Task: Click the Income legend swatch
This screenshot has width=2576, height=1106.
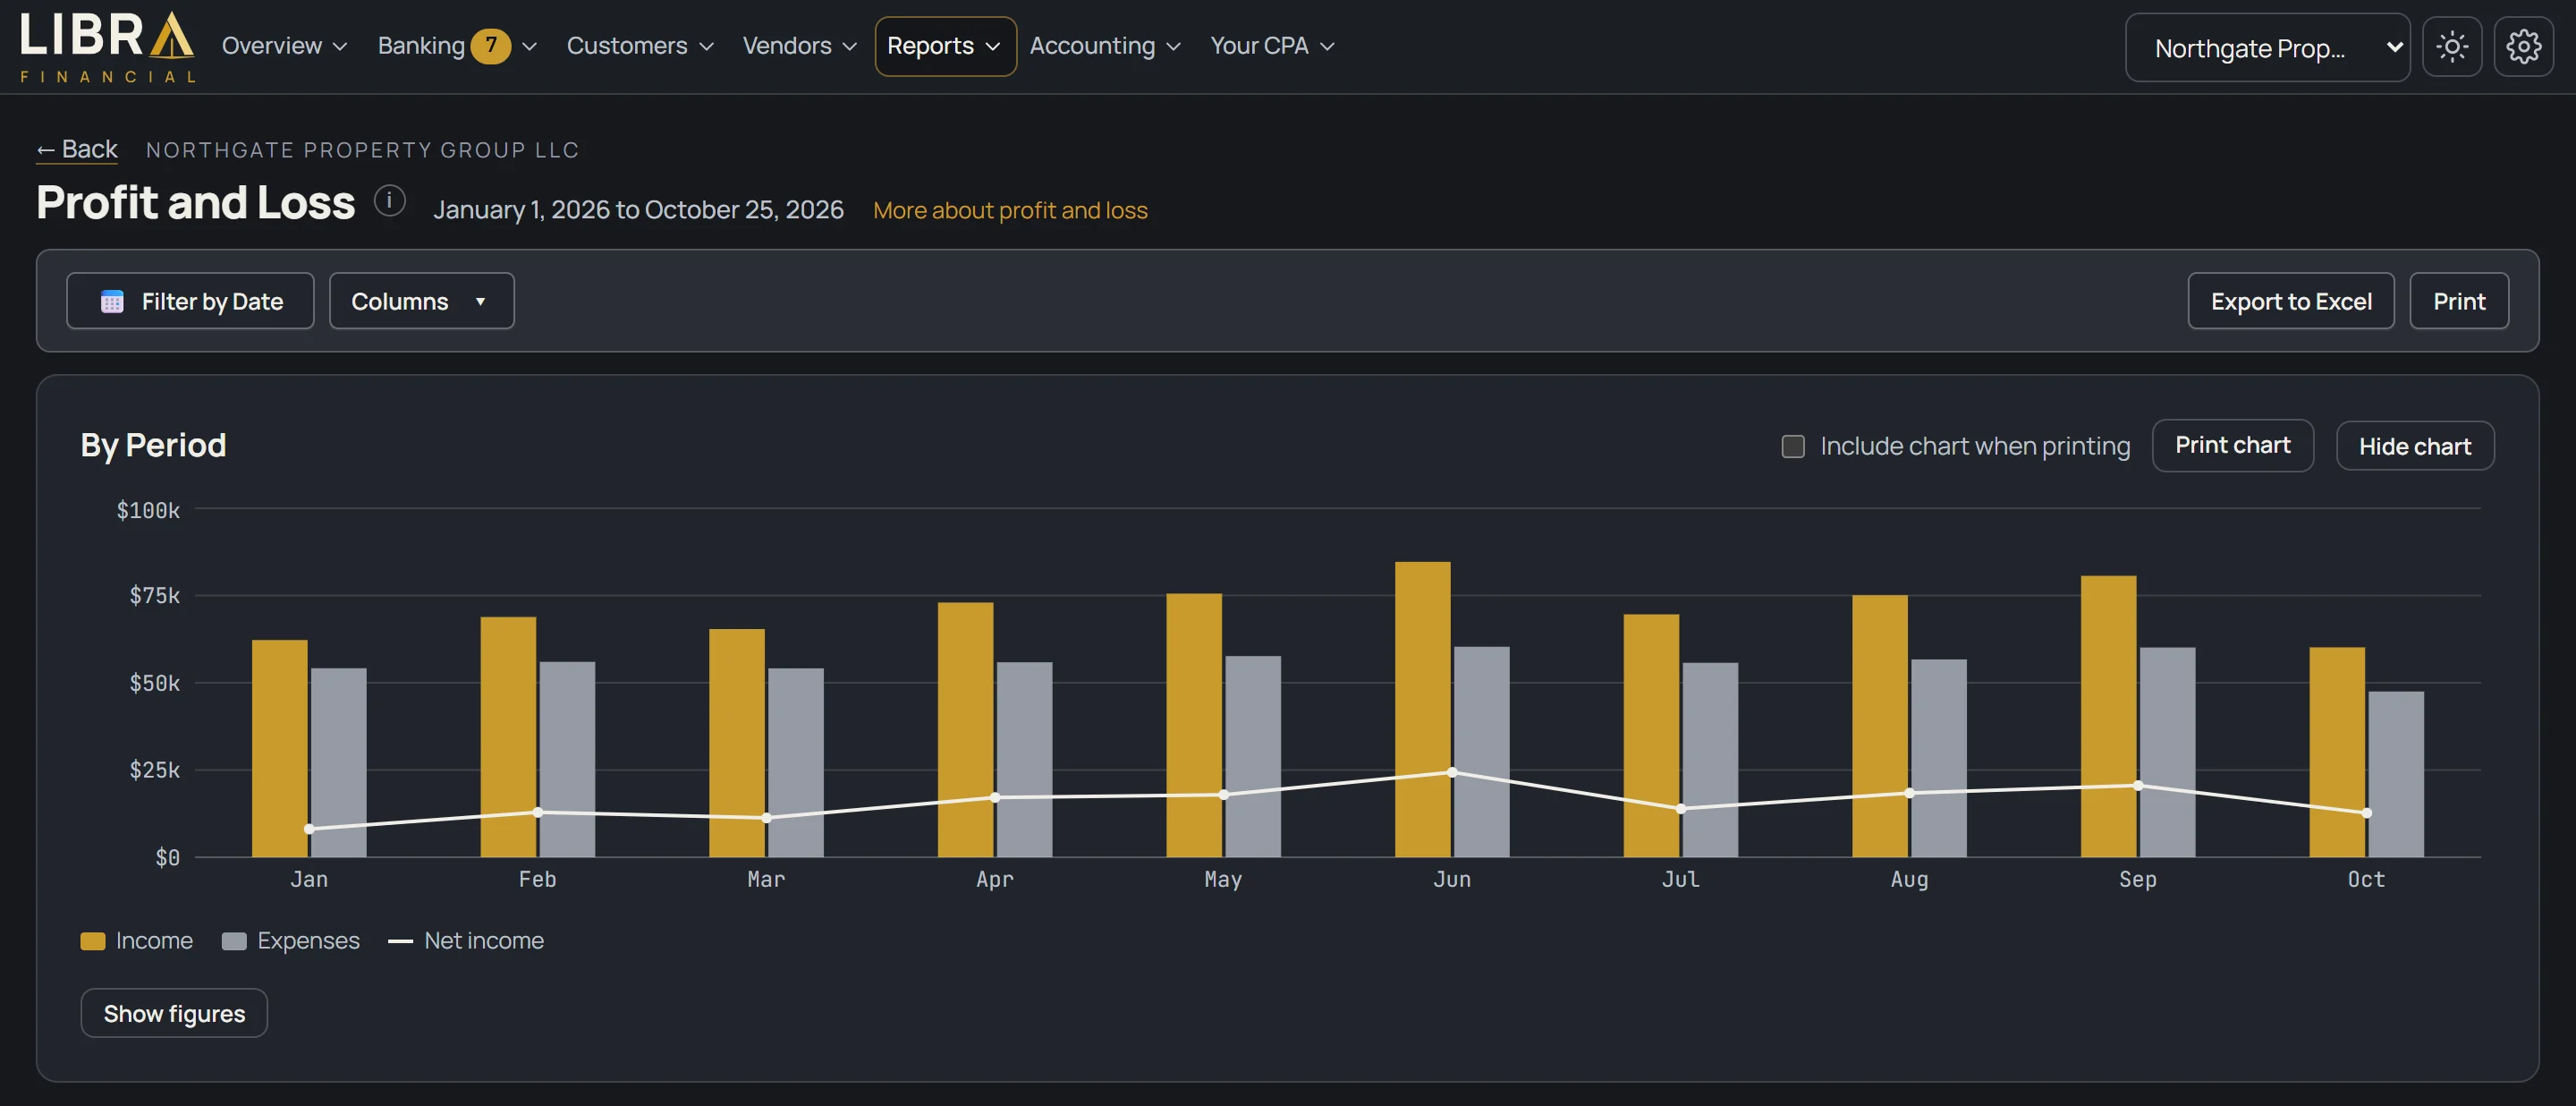Action: click(92, 941)
